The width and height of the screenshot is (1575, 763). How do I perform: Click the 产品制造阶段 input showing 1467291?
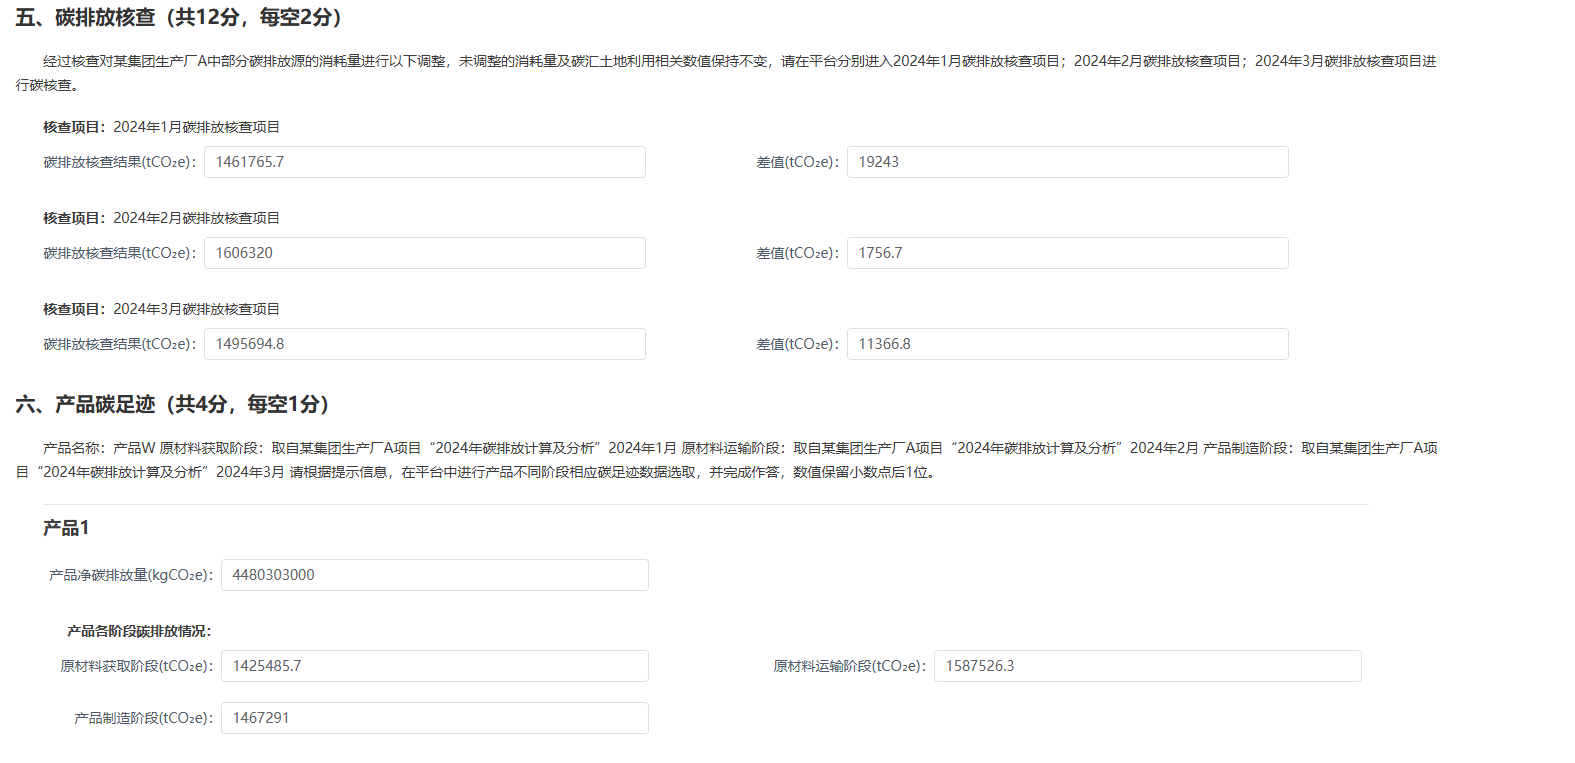point(434,718)
